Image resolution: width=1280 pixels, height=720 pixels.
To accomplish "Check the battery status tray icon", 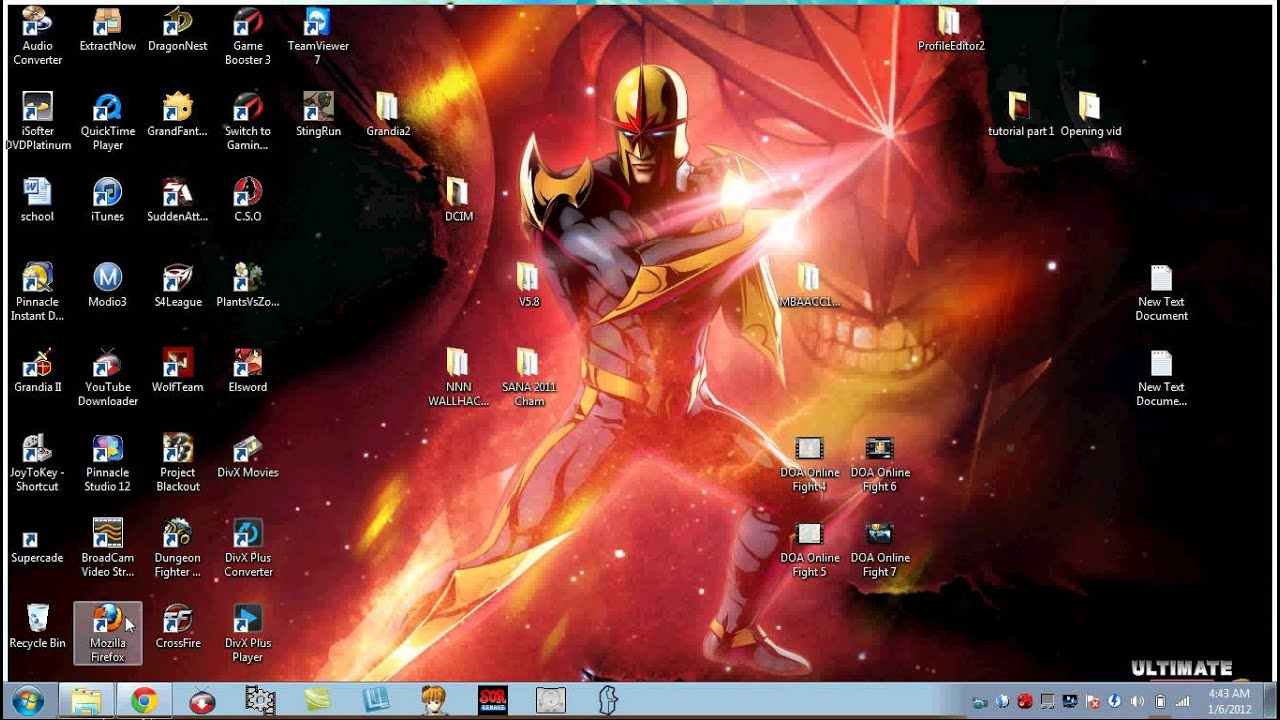I will tap(1161, 701).
